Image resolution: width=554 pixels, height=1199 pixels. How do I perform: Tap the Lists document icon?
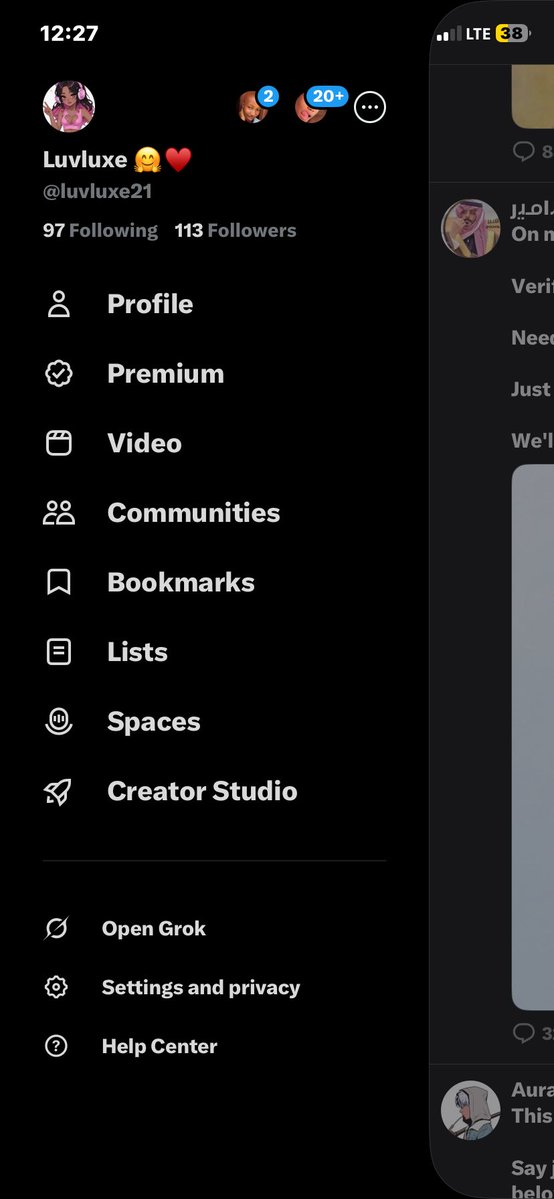tap(59, 651)
